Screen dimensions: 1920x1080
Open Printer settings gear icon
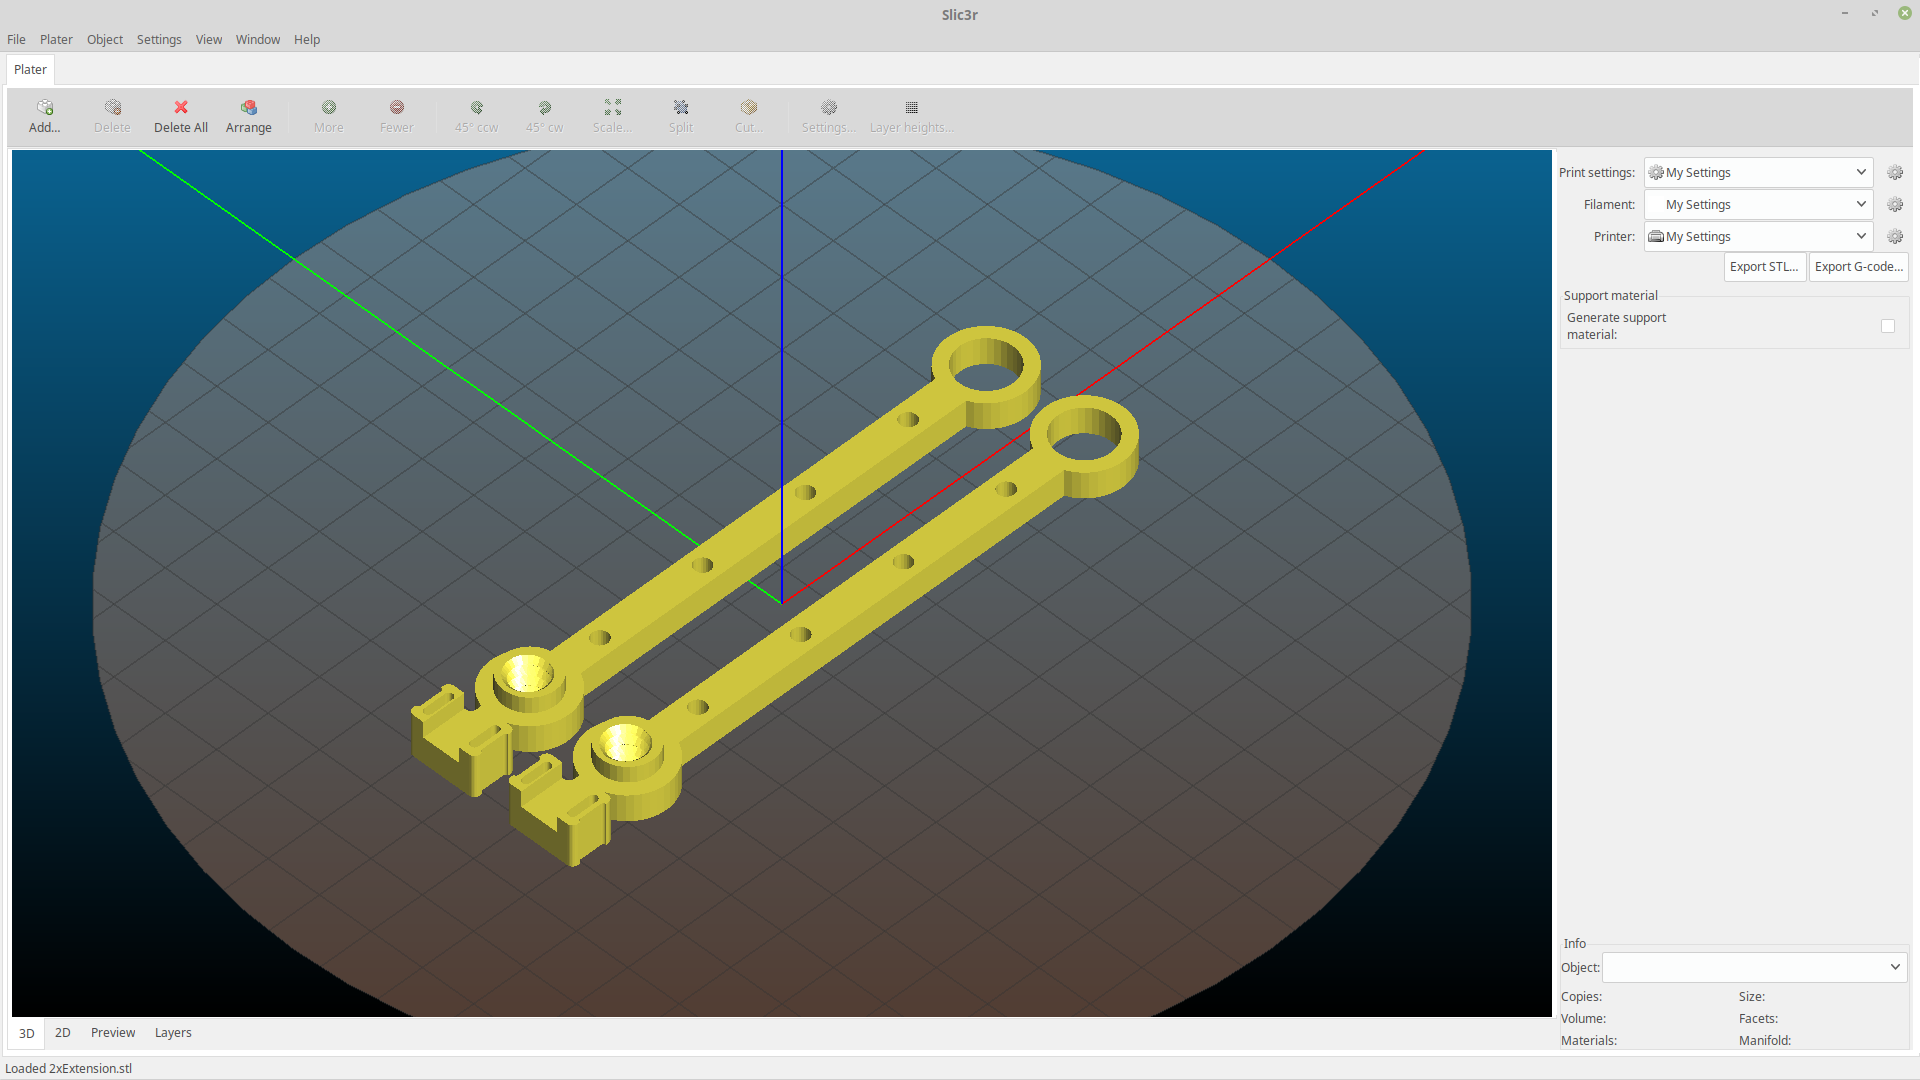[1895, 236]
